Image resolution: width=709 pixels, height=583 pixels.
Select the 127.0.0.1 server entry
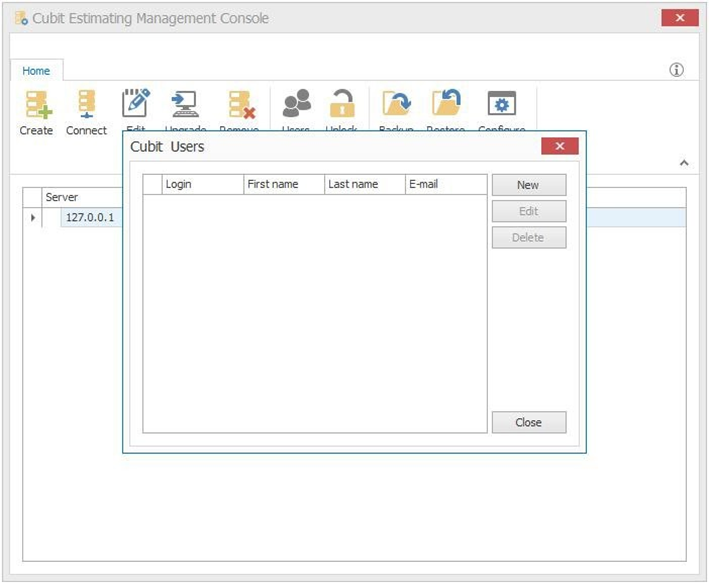pos(90,218)
